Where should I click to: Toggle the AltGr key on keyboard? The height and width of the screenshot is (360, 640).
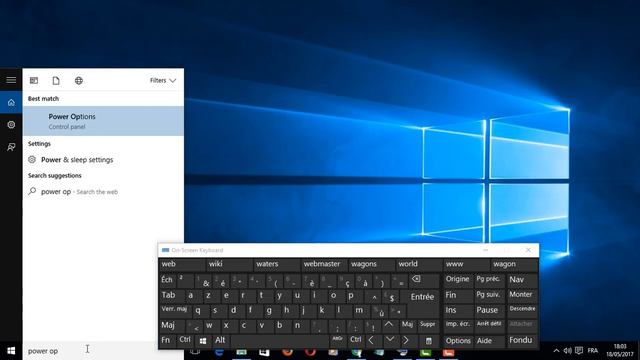pos(337,340)
